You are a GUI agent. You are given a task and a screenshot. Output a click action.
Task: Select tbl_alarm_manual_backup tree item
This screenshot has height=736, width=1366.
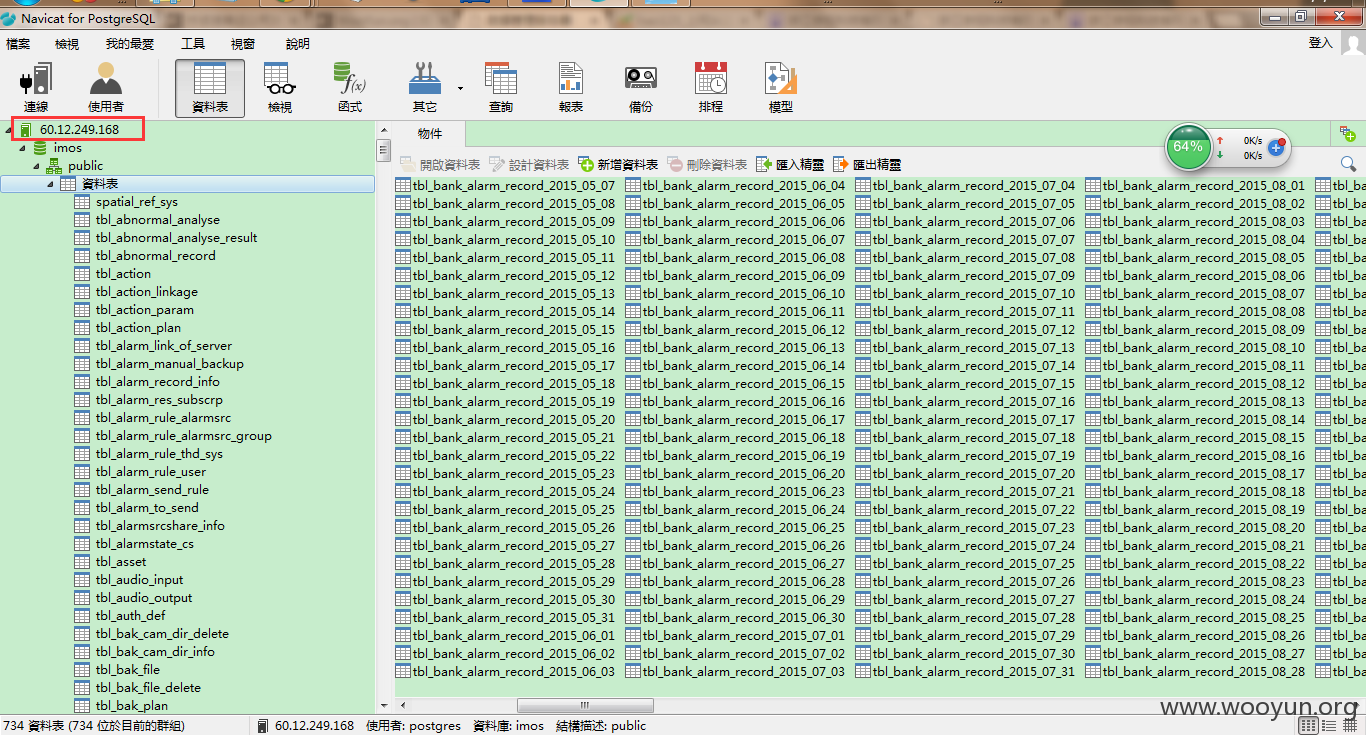tap(170, 364)
